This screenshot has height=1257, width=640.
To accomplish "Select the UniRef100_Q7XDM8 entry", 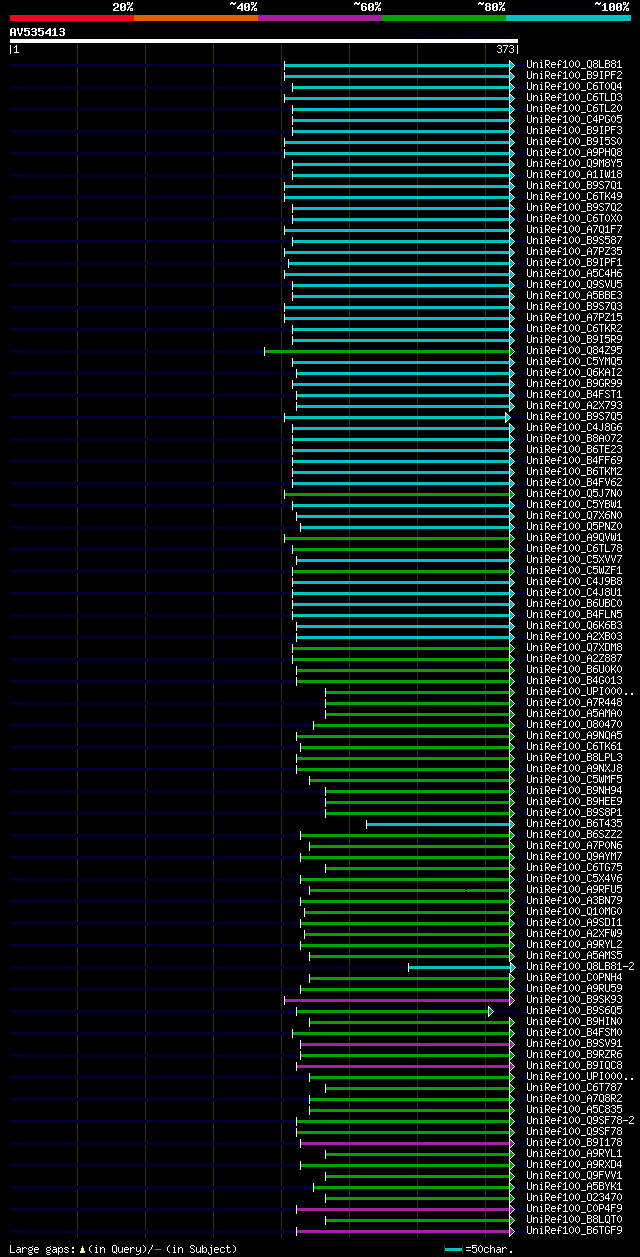I will [574, 648].
